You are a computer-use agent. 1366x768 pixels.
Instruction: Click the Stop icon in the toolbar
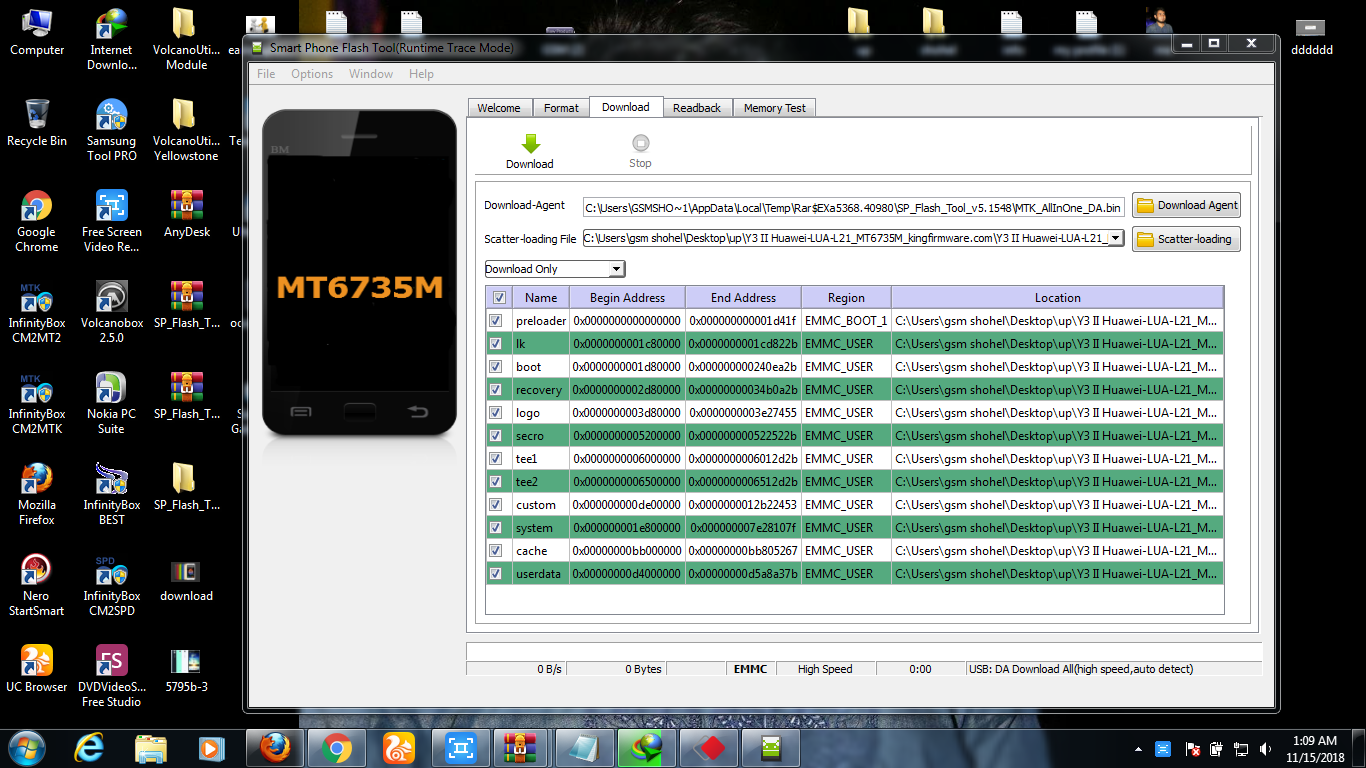640,144
